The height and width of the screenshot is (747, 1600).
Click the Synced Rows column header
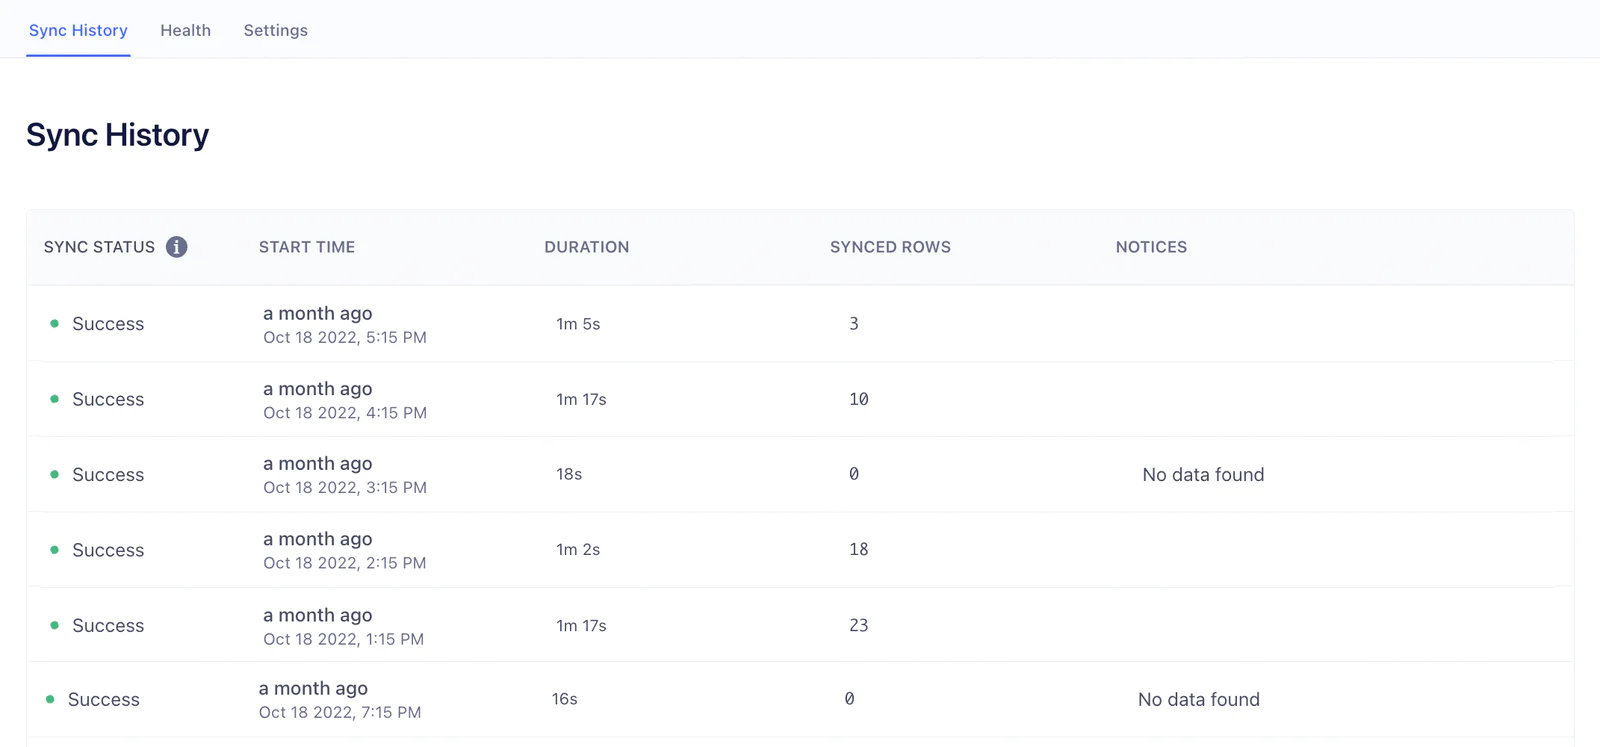[890, 247]
